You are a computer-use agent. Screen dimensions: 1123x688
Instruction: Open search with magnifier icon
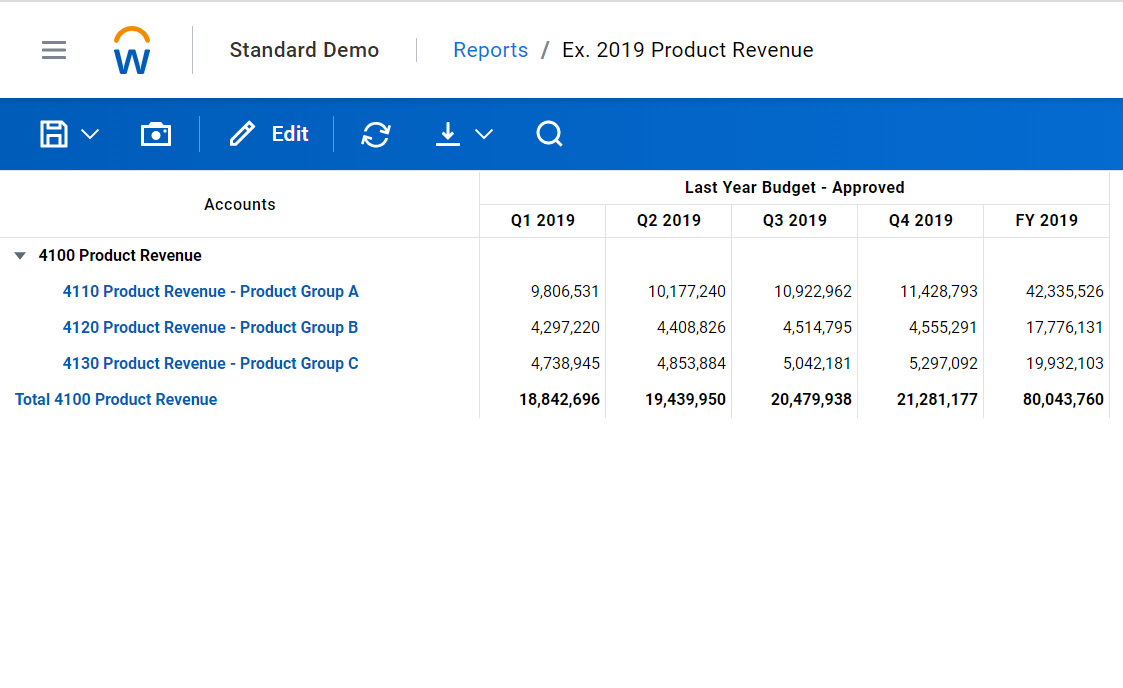549,134
